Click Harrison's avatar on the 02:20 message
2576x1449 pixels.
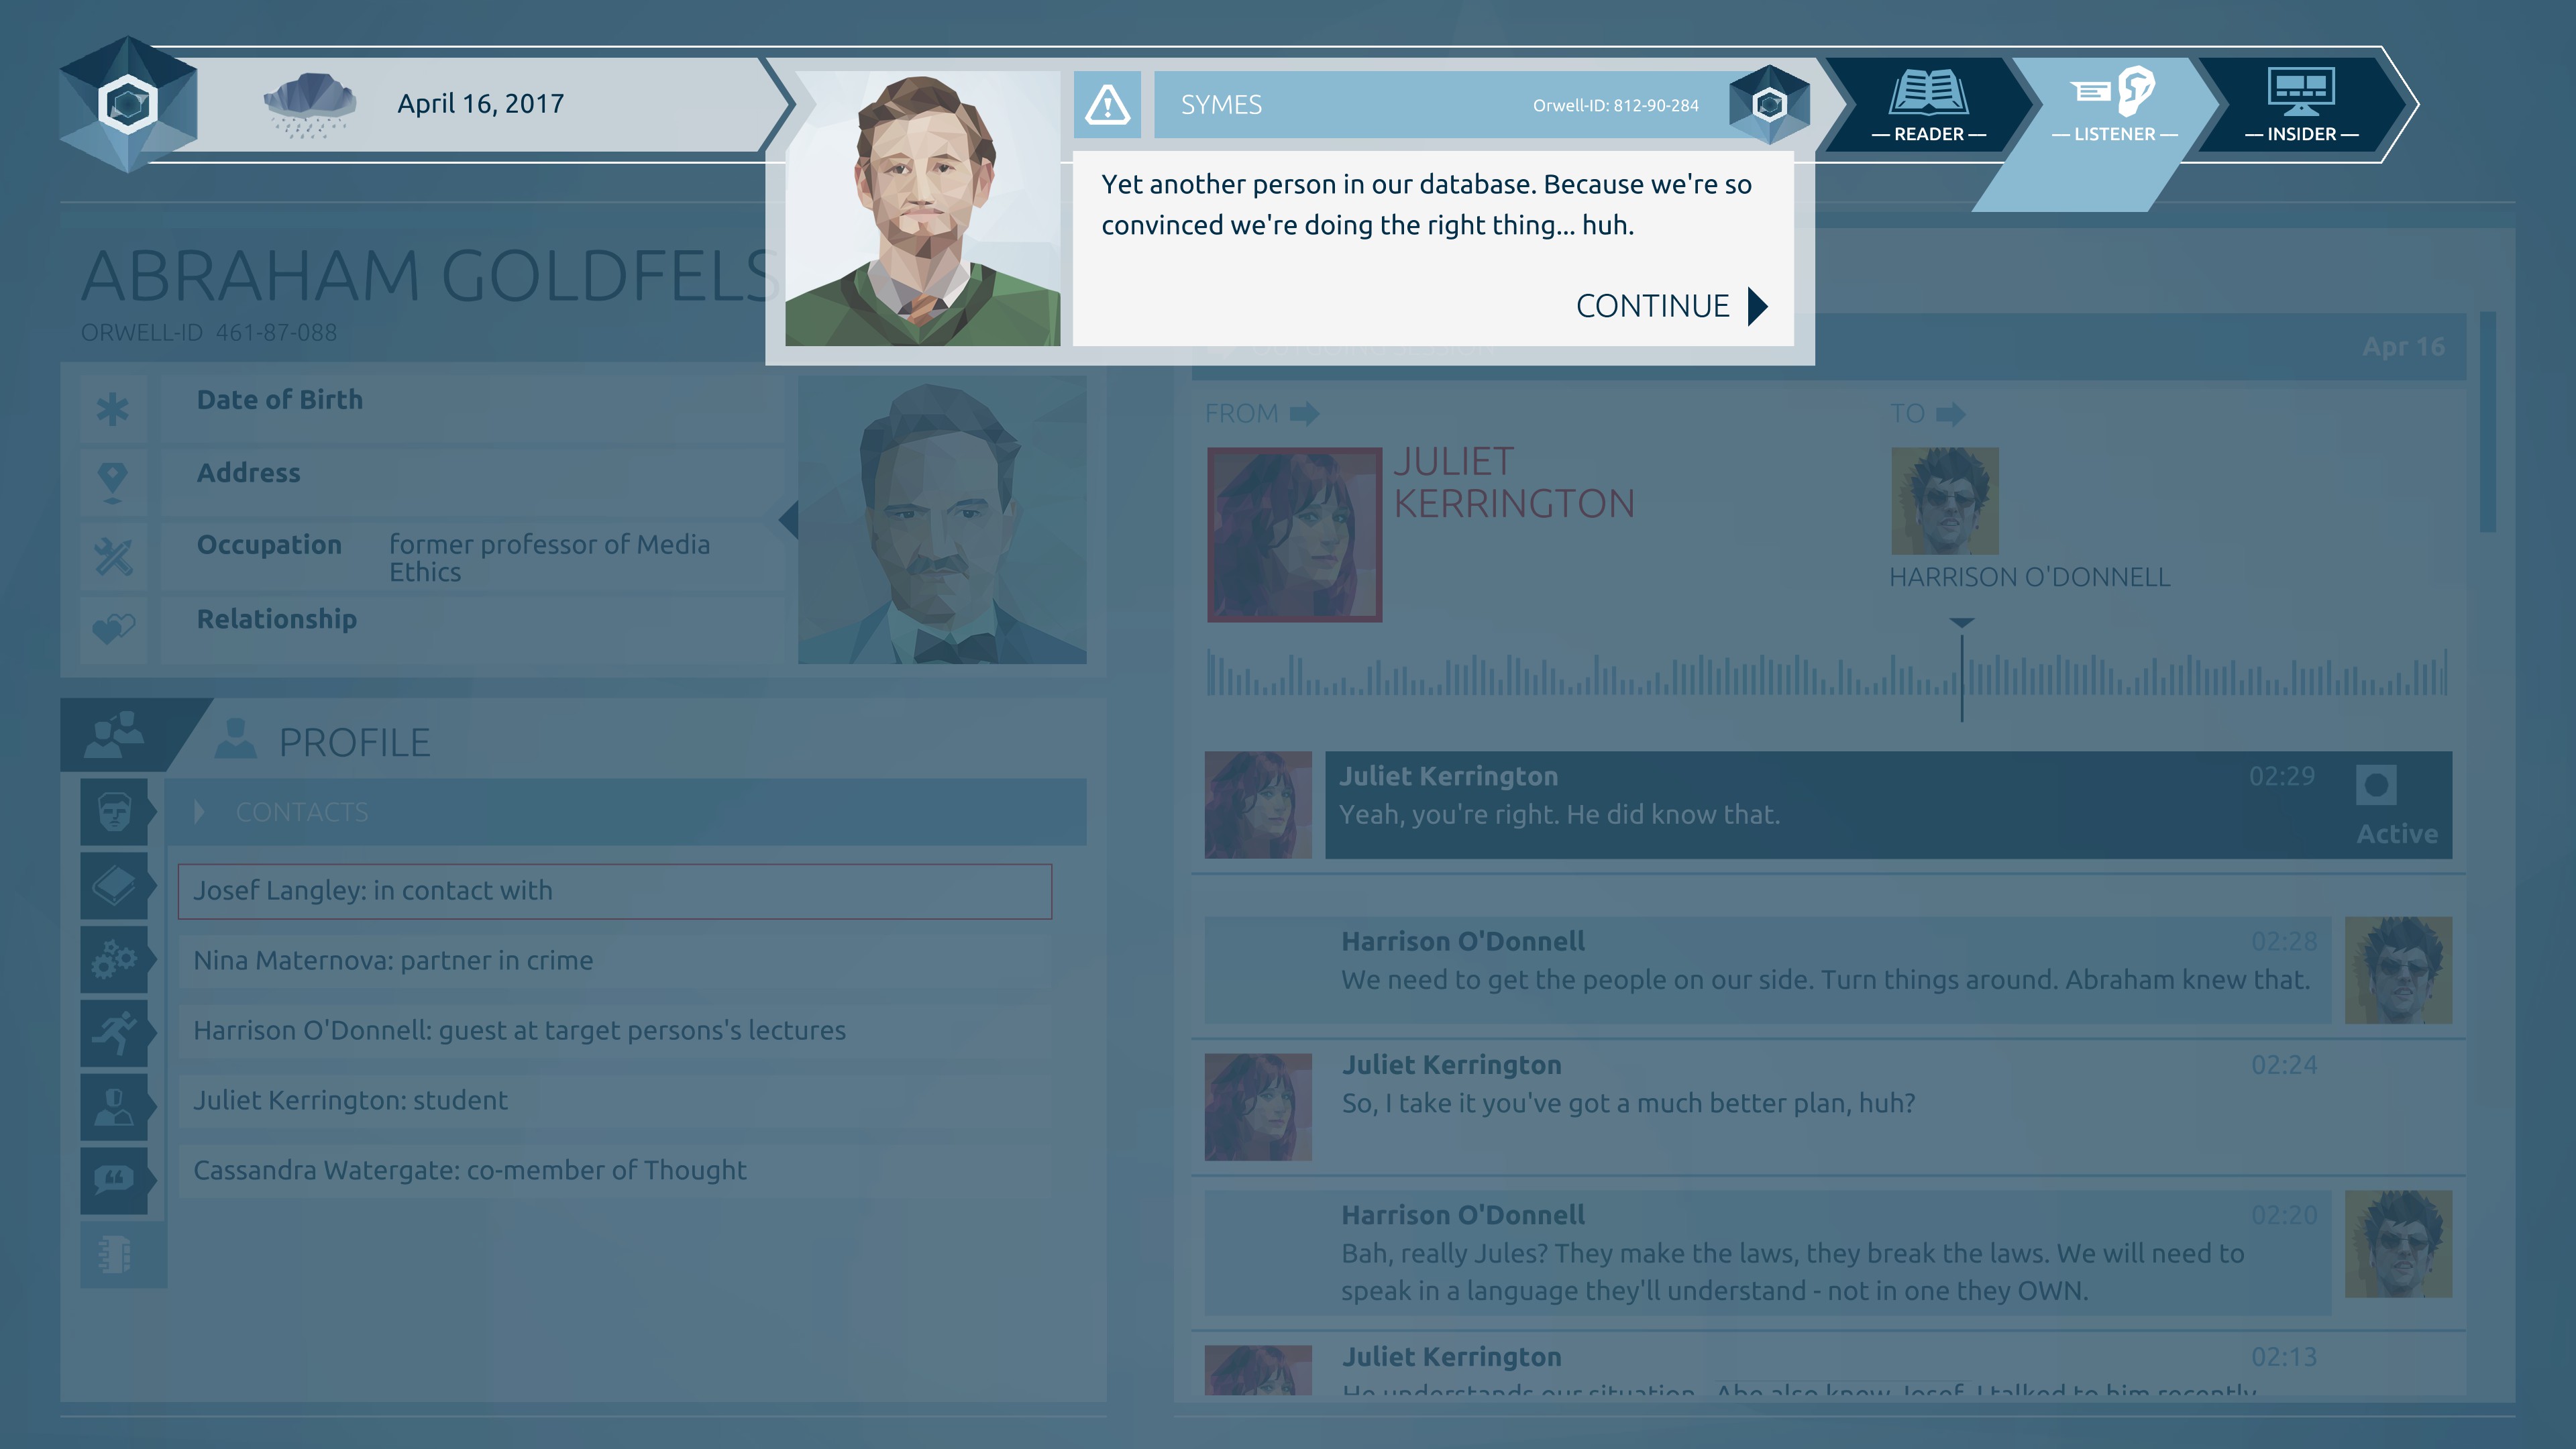2398,1244
